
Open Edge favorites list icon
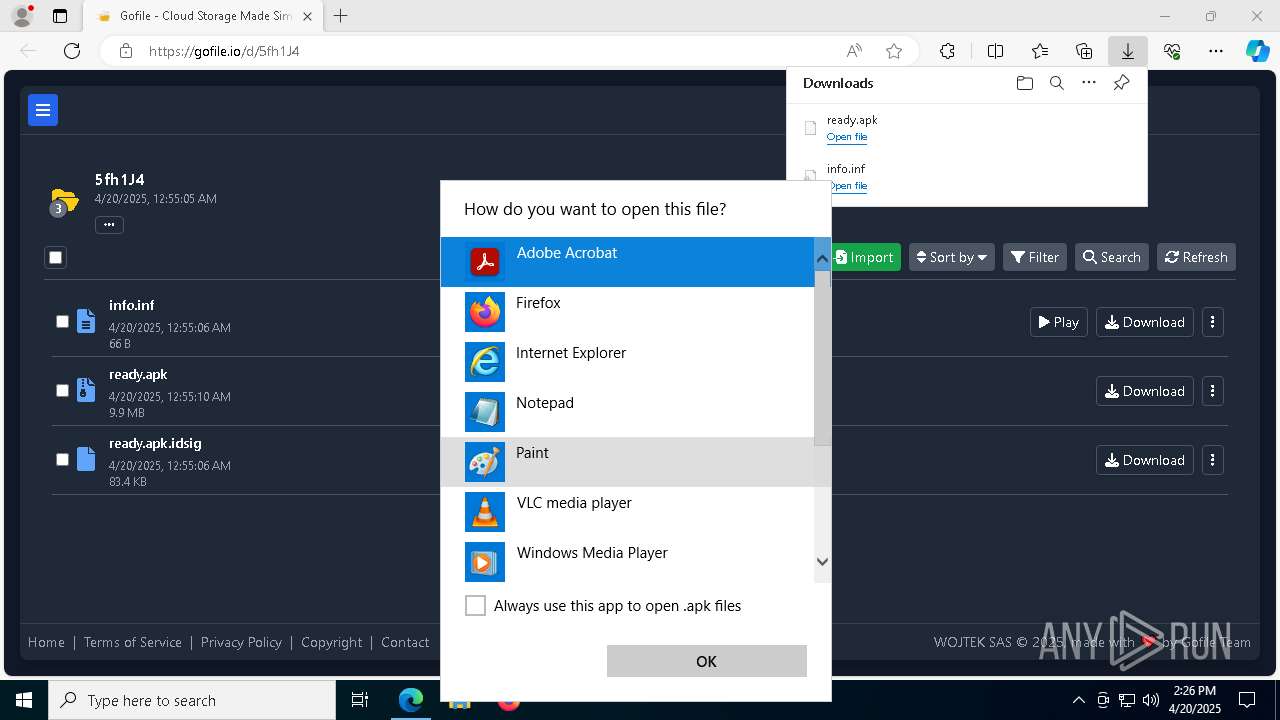pyautogui.click(x=1040, y=51)
